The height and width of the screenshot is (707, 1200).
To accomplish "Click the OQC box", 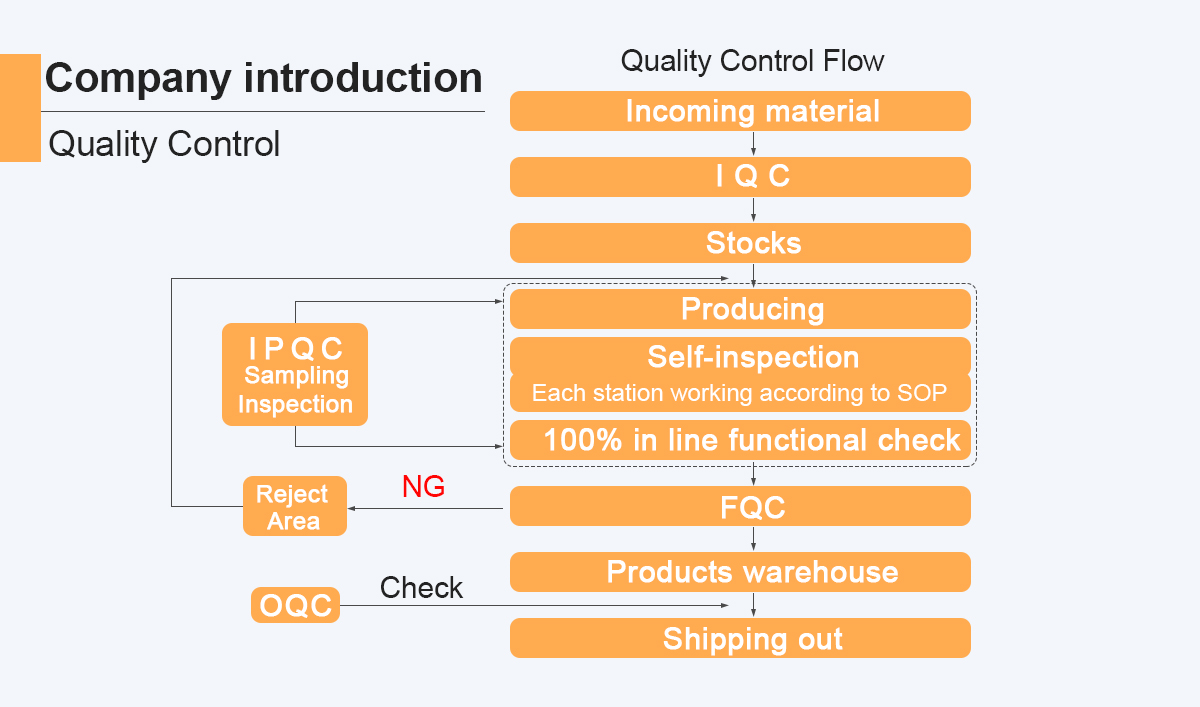I will tap(295, 605).
